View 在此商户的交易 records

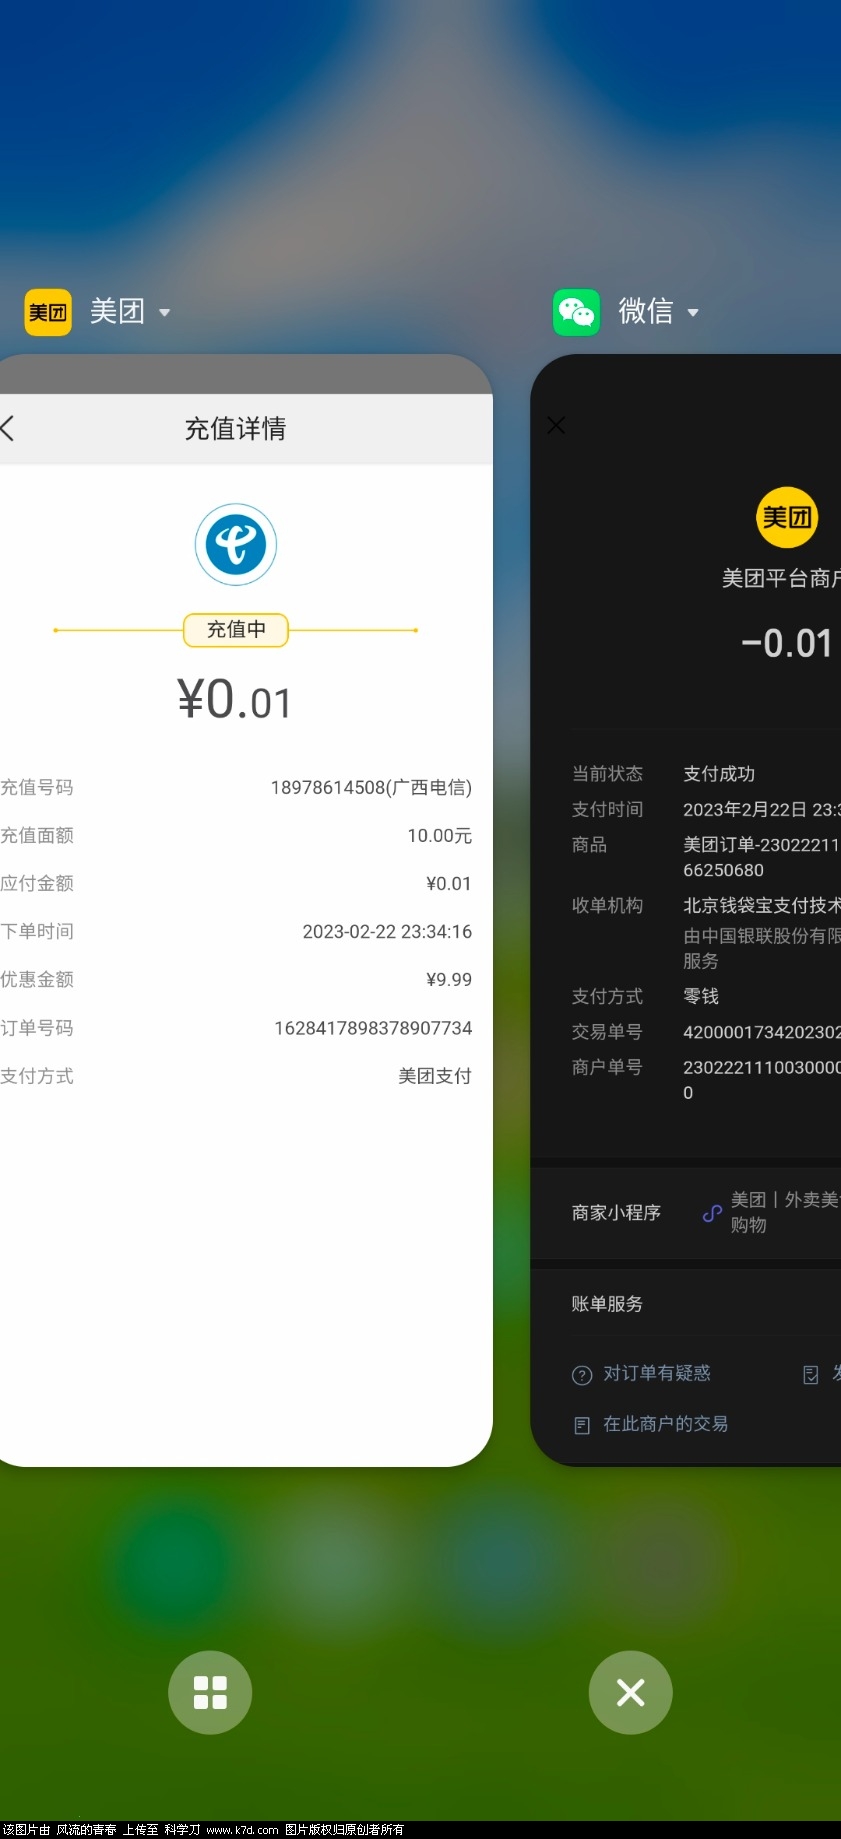pos(665,1424)
